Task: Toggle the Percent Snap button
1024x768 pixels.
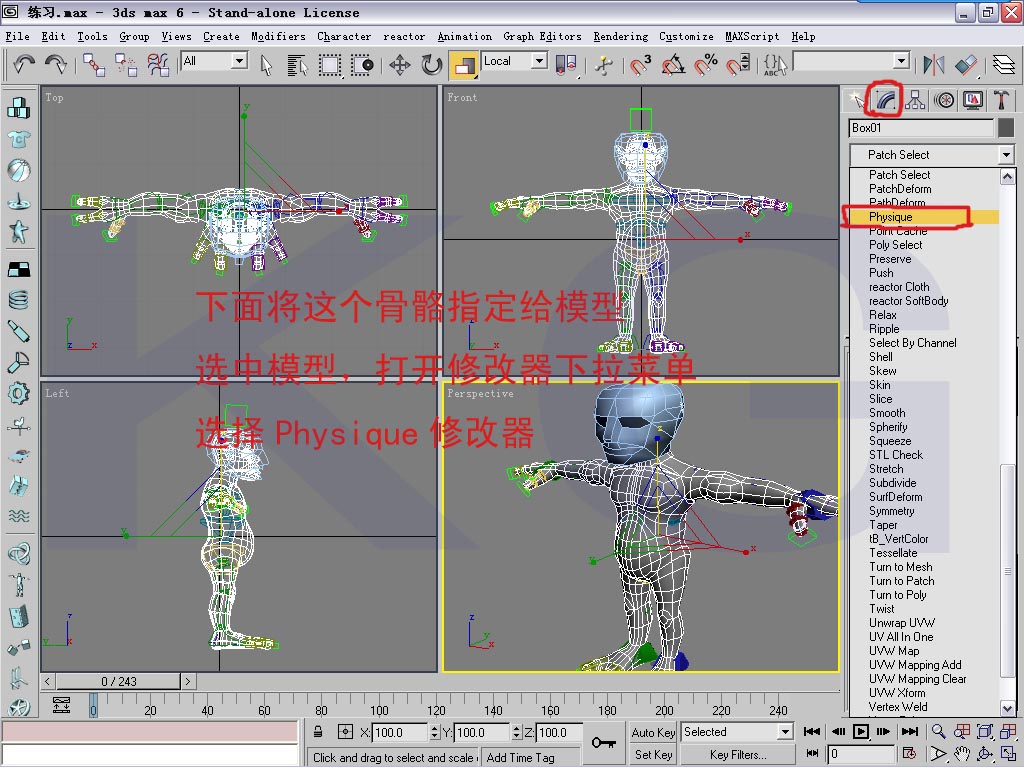Action: point(706,65)
